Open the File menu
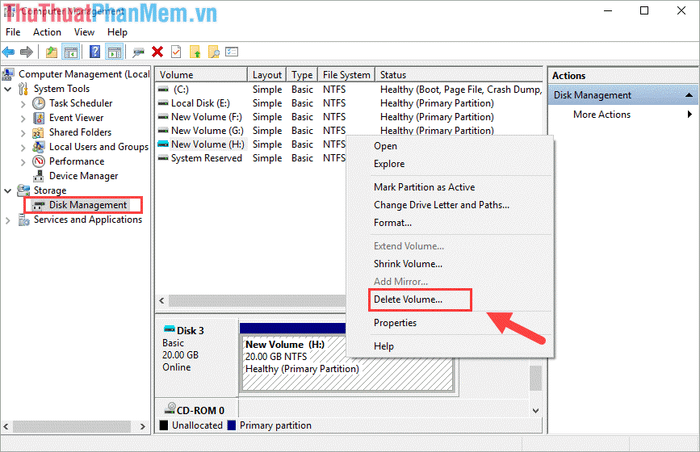The width and height of the screenshot is (700, 452). click(13, 32)
